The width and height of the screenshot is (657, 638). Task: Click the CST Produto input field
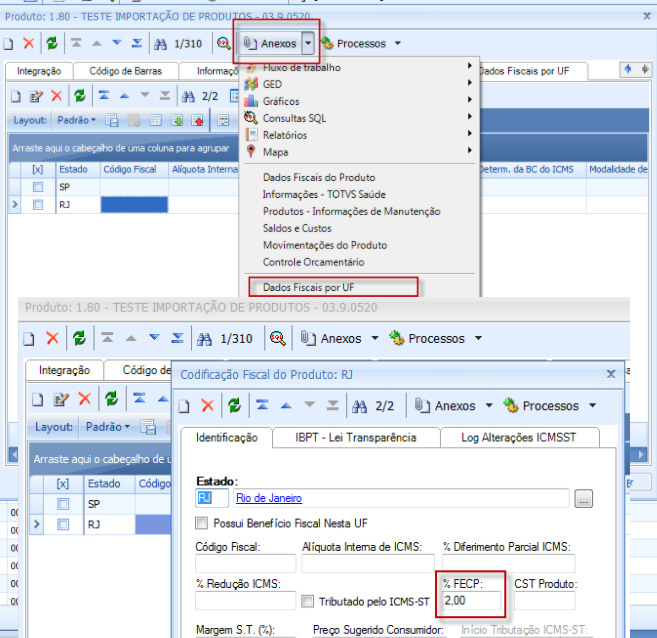[544, 601]
